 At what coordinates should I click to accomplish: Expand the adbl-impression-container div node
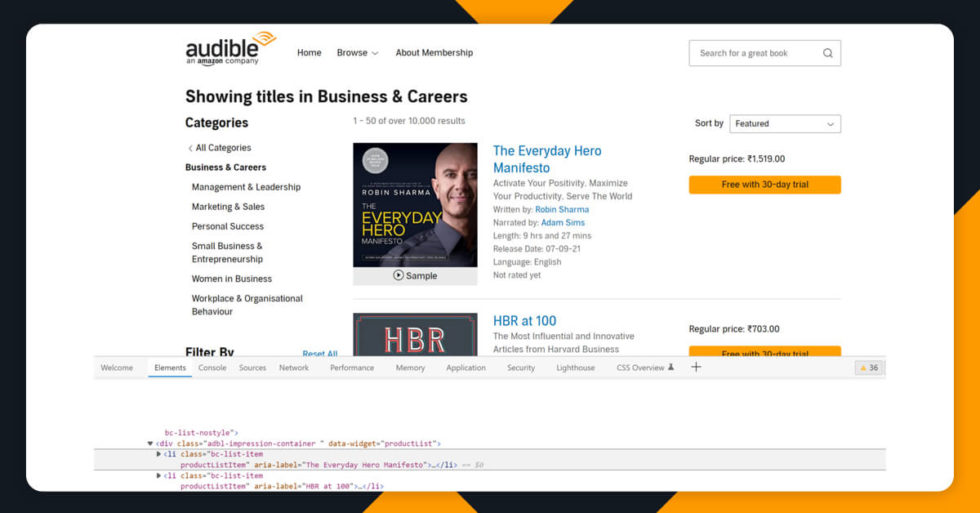(150, 444)
